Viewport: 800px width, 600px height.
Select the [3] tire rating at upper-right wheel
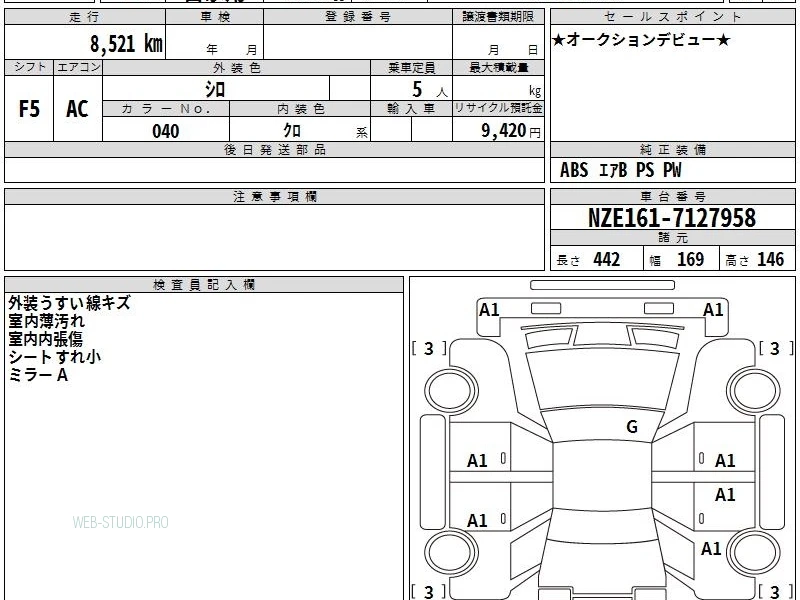click(x=776, y=348)
